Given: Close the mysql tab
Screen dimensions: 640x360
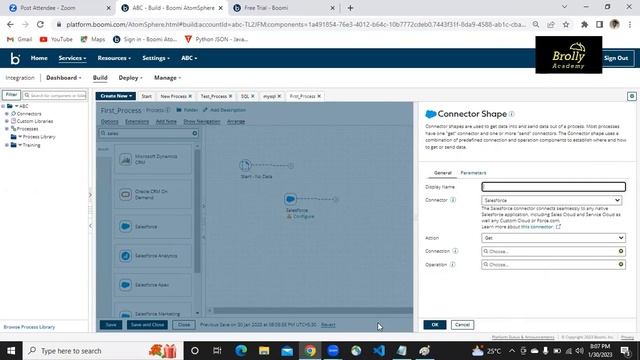Looking at the screenshot, I should [x=279, y=96].
